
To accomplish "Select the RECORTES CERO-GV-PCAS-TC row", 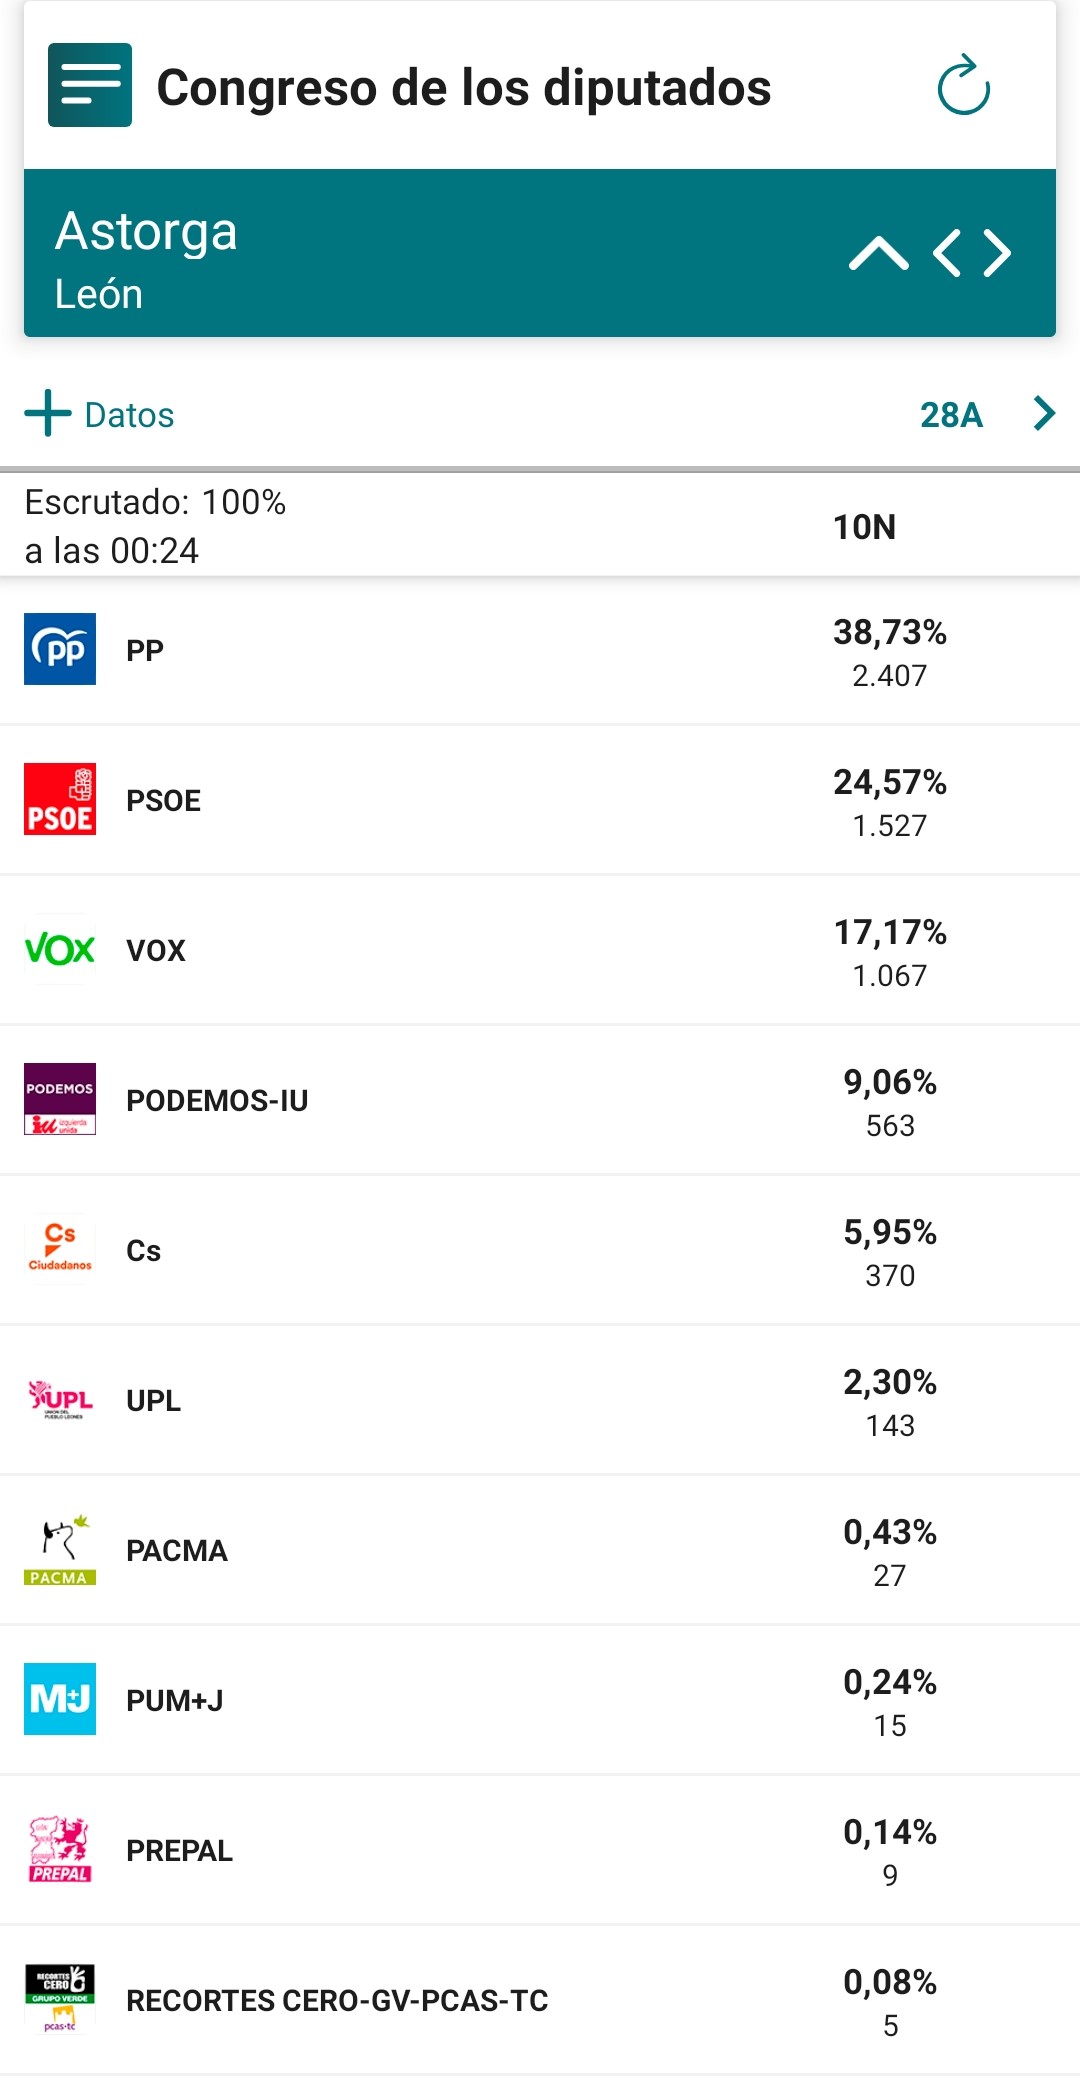I will 540,2000.
